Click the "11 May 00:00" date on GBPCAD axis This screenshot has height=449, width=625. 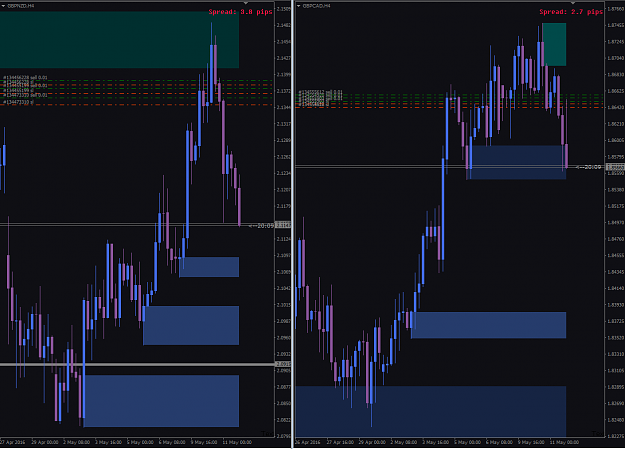pyautogui.click(x=564, y=442)
